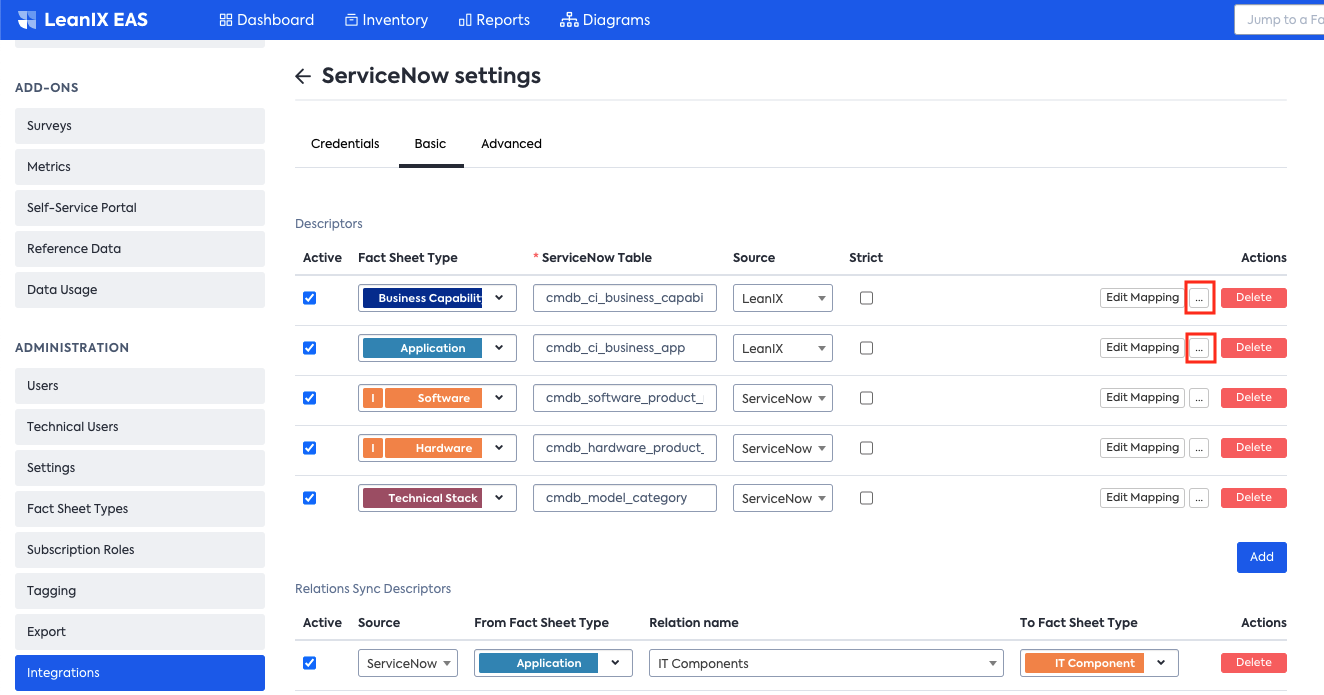Edit the cmdb_model_category table field
This screenshot has width=1324, height=695.
click(x=625, y=498)
